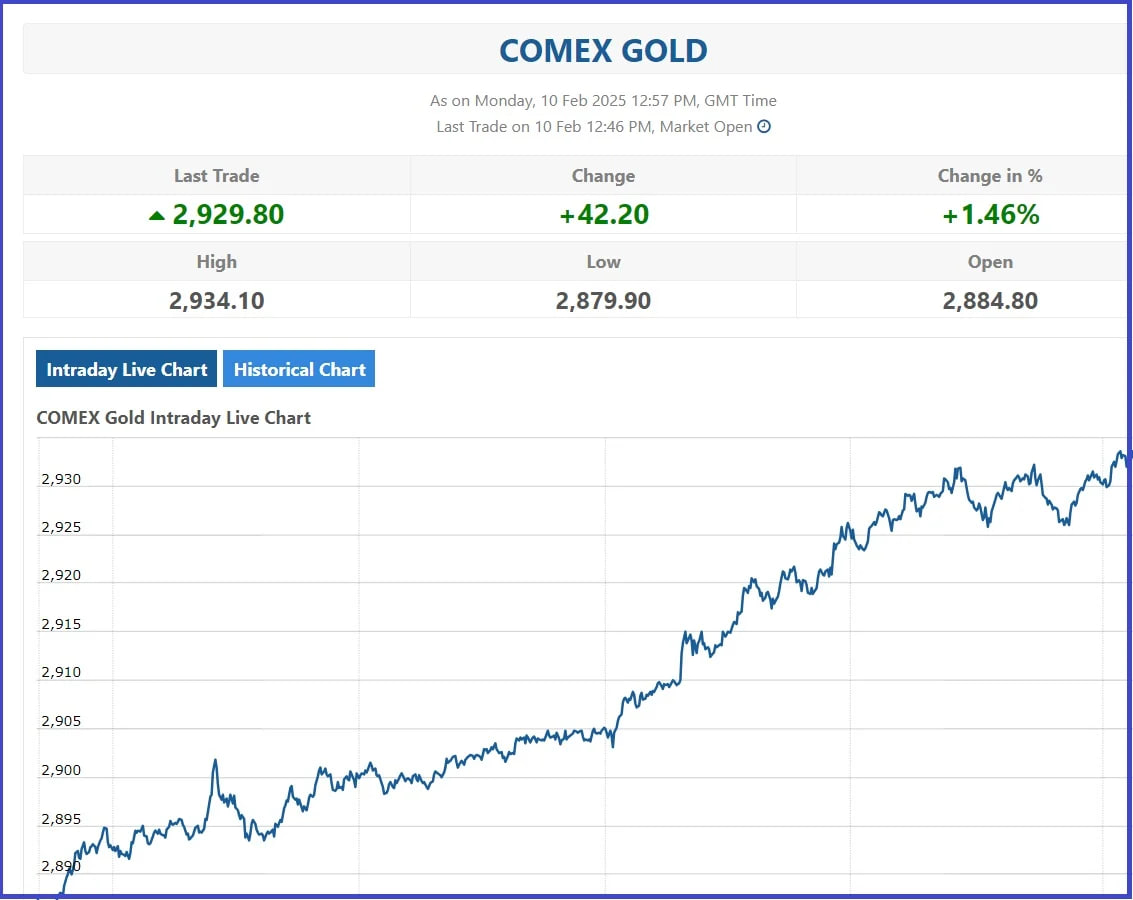Click the 'Open' header above 2,884.80
Image resolution: width=1133 pixels, height=900 pixels.
[x=990, y=261]
